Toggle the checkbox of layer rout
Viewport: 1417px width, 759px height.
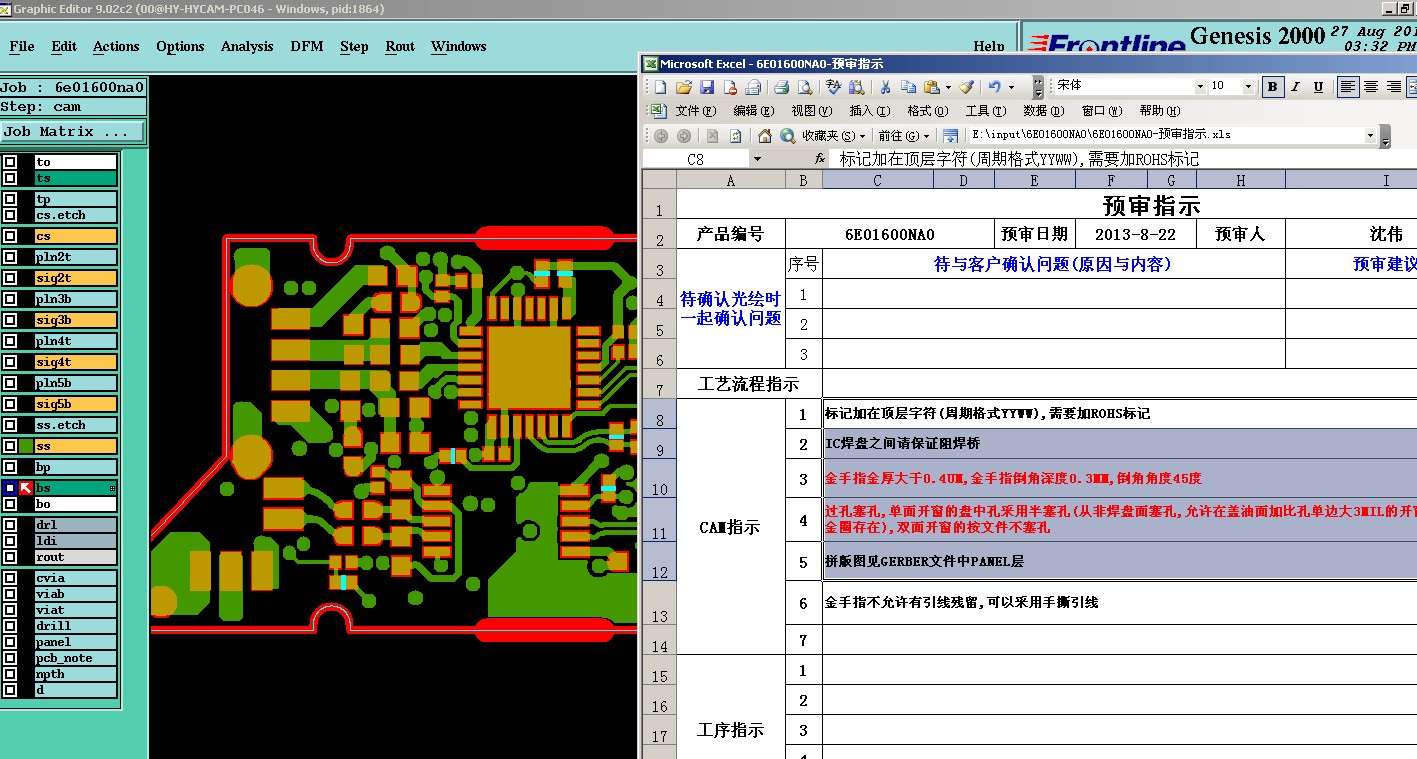coord(10,557)
